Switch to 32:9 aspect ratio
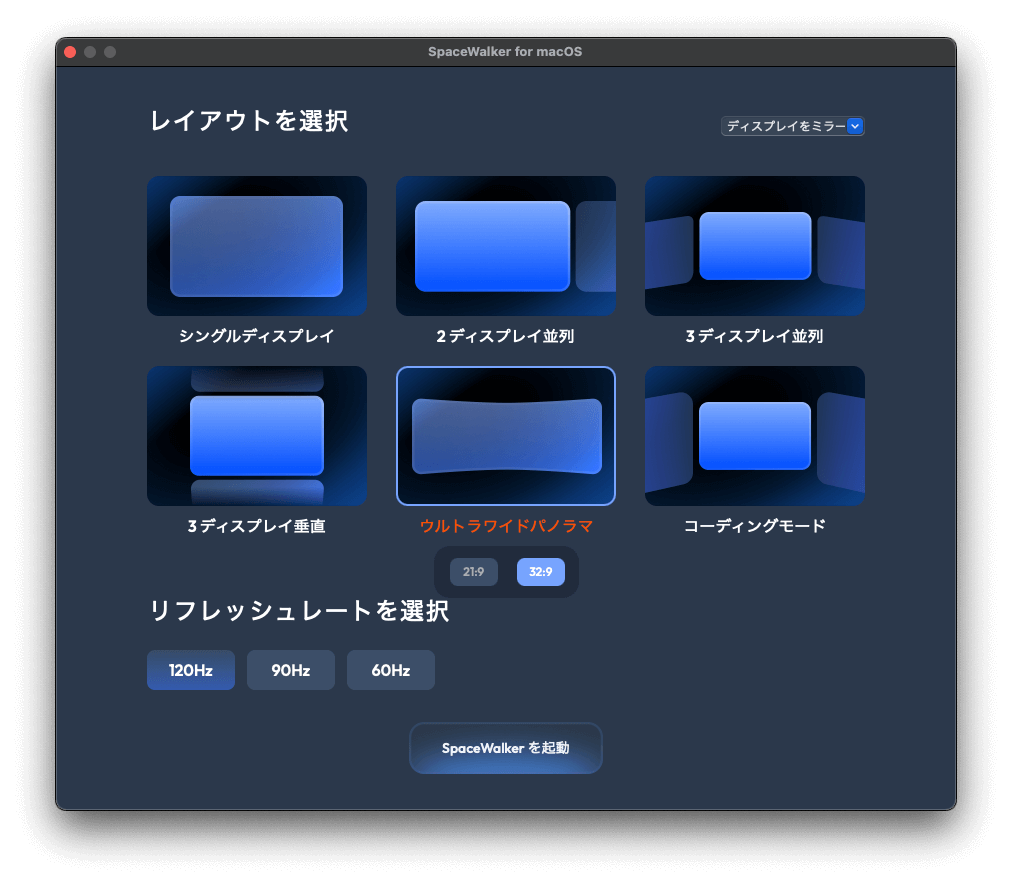1012x884 pixels. 540,572
